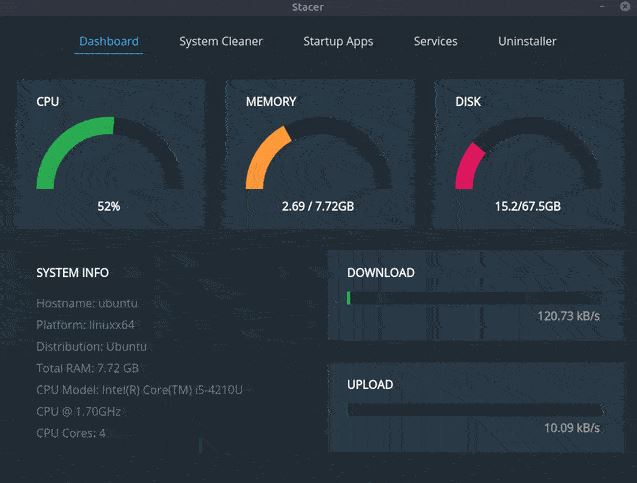Open the Uninstaller tab
This screenshot has width=637, height=483.
[x=527, y=42]
